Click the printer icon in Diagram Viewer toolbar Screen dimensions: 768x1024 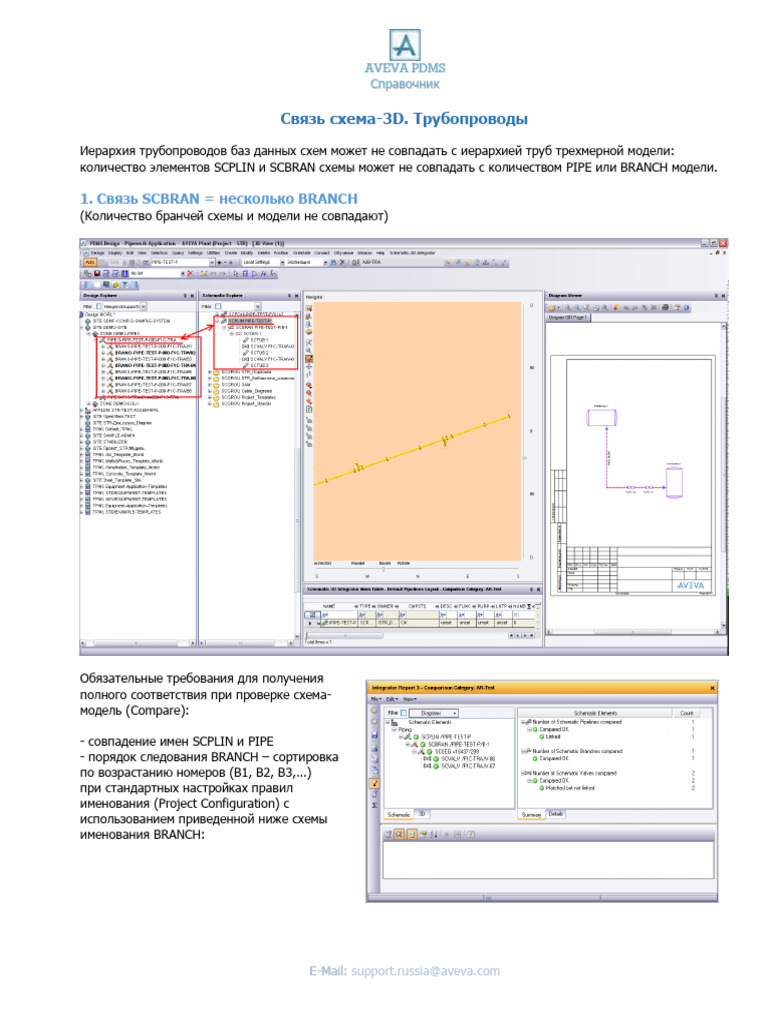coord(665,308)
